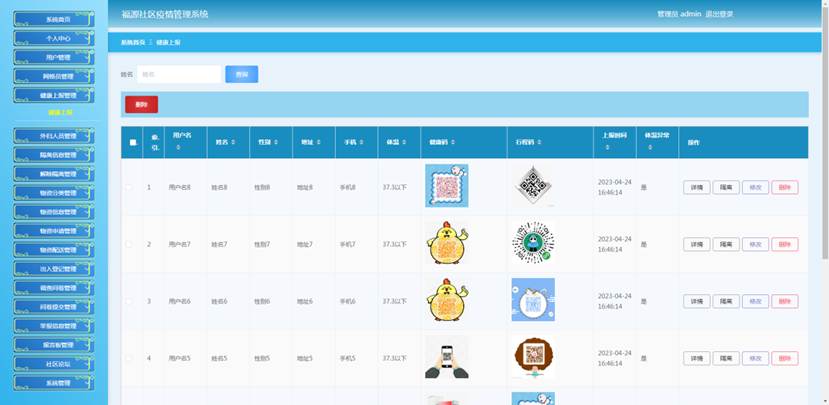This screenshot has width=829, height=405.
Task: Expand 外归人员管理 sidebar menu
Action: pos(54,136)
